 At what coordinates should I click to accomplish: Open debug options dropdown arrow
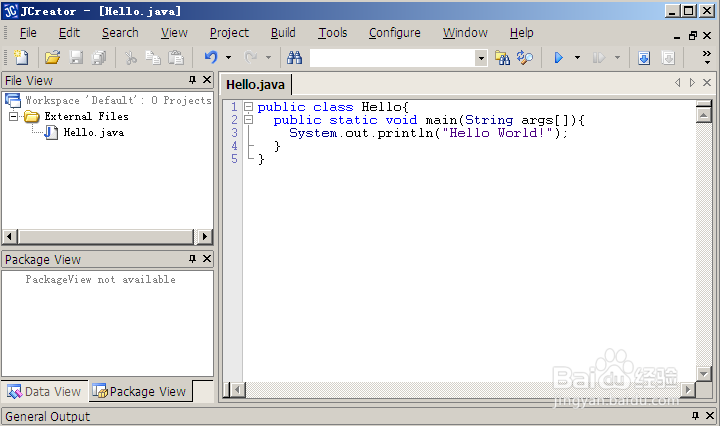[617, 57]
